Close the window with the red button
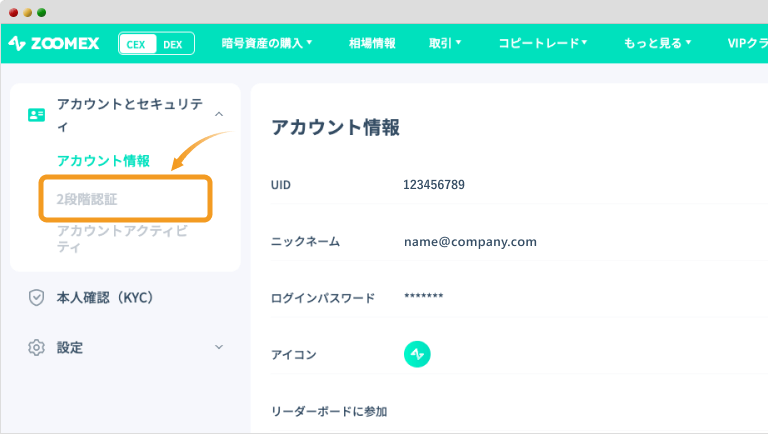 (14, 12)
